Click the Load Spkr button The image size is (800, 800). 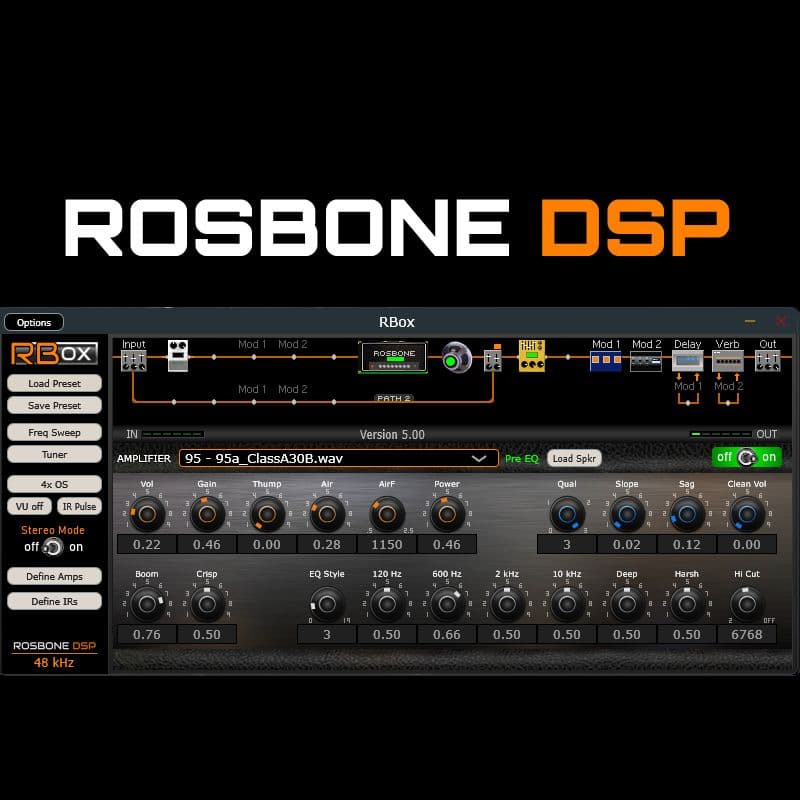point(574,458)
